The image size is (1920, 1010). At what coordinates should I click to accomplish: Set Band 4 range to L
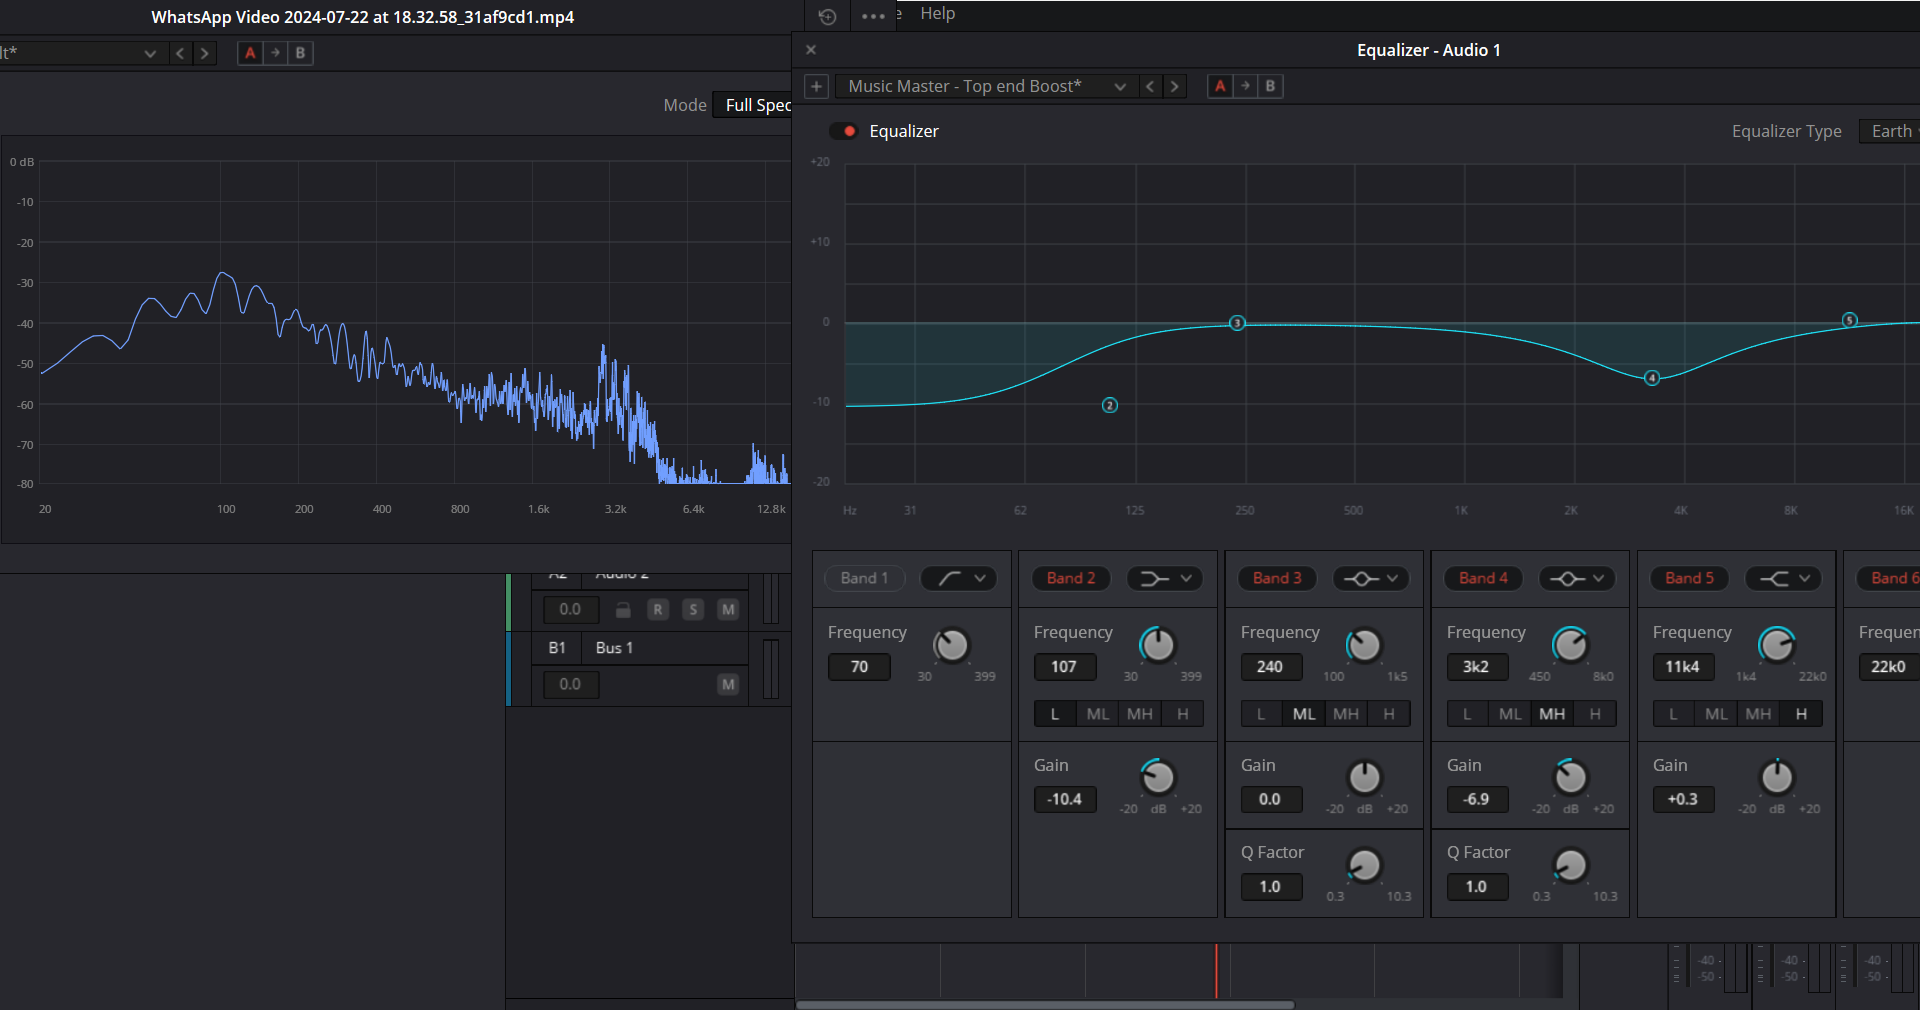1467,714
